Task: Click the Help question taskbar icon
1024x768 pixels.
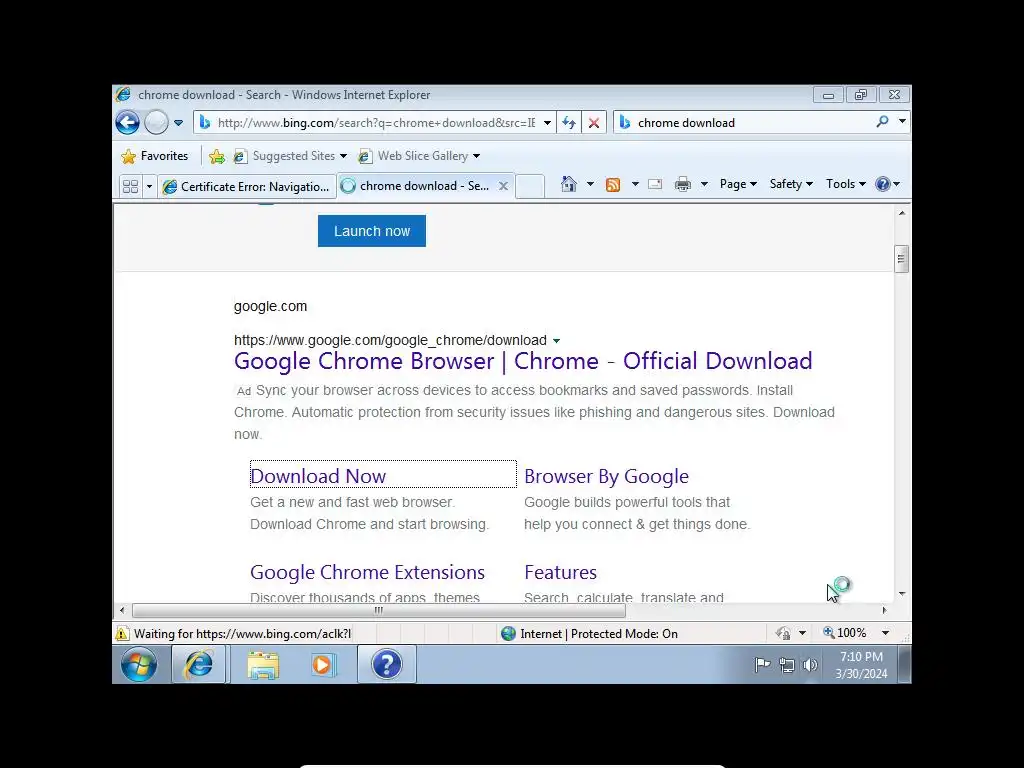Action: point(387,664)
